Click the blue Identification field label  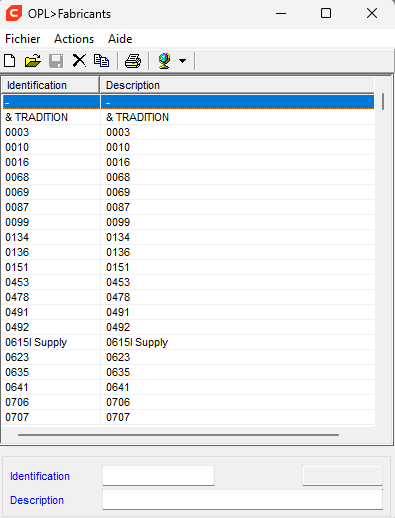click(x=40, y=476)
